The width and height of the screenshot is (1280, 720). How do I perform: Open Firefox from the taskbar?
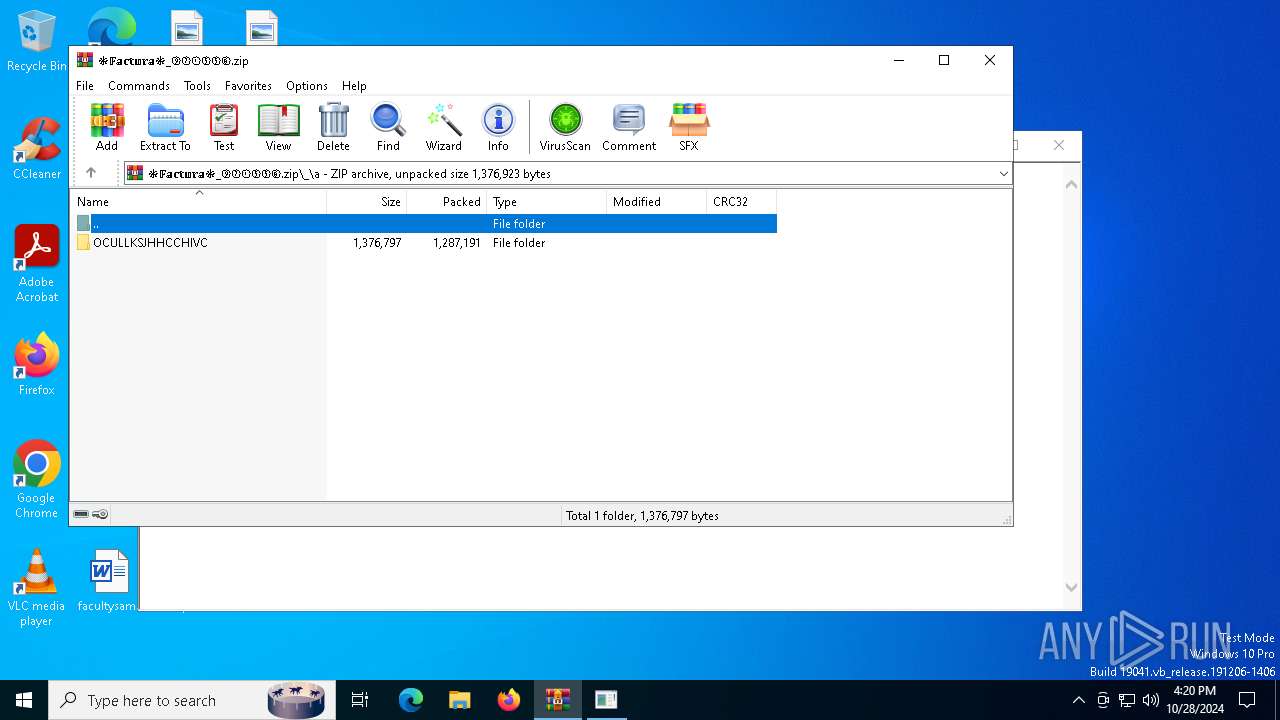tap(509, 700)
